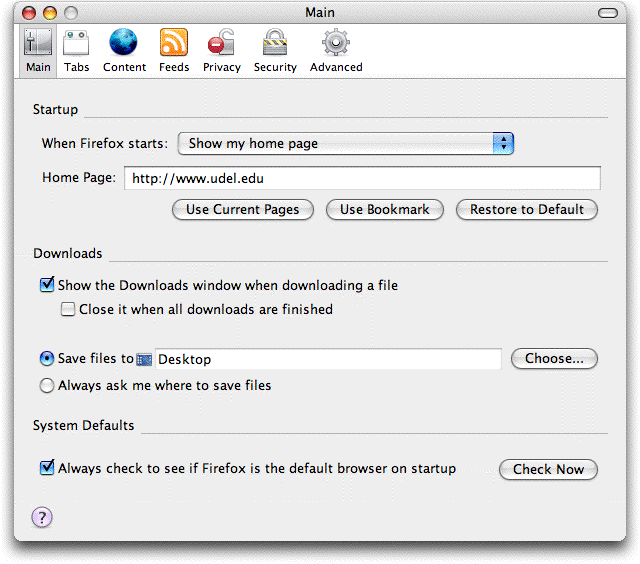Select the Save files to radio button
Viewport: 640px width, 564px height.
tap(47, 358)
